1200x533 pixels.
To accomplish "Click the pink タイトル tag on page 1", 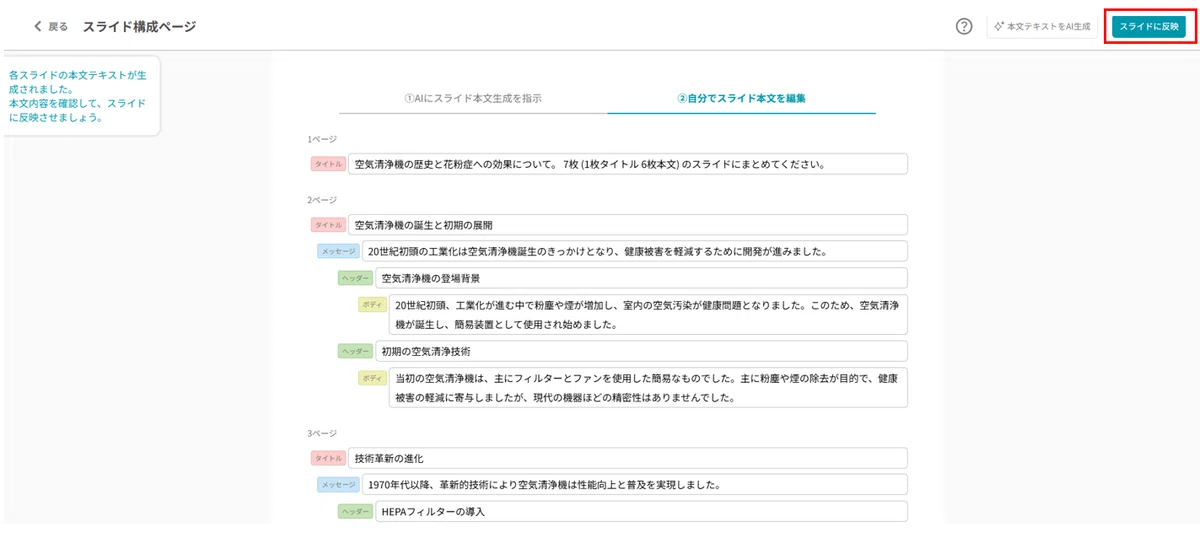I will [328, 164].
